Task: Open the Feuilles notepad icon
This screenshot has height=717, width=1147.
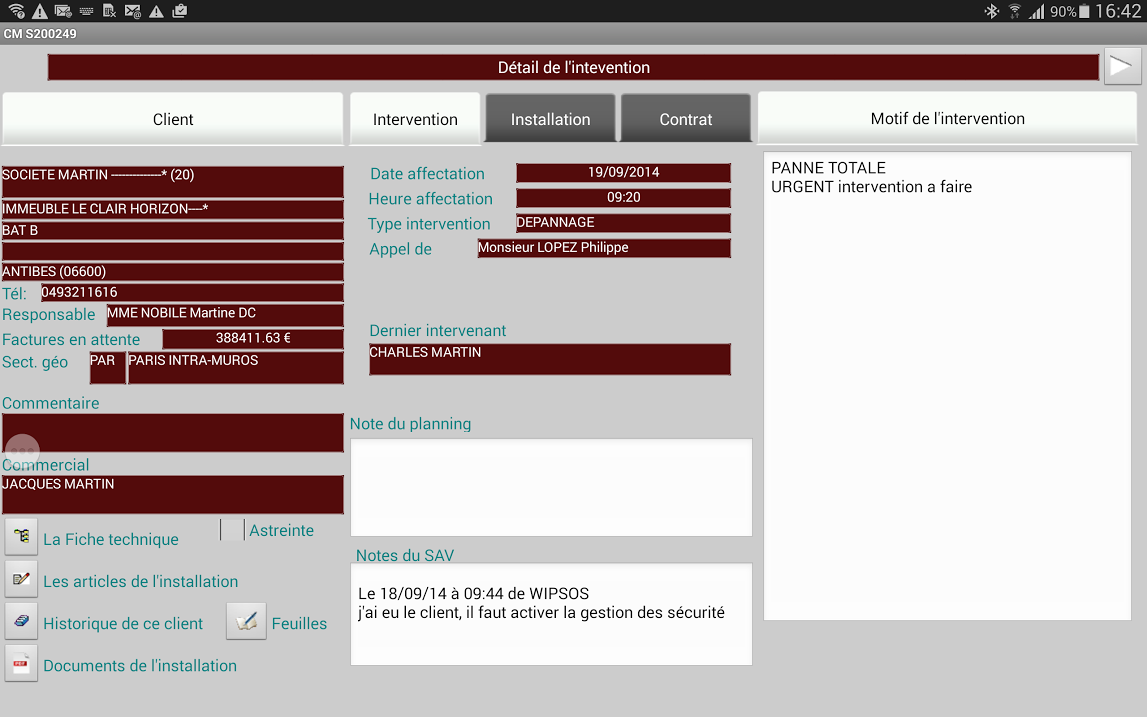Action: pos(246,621)
